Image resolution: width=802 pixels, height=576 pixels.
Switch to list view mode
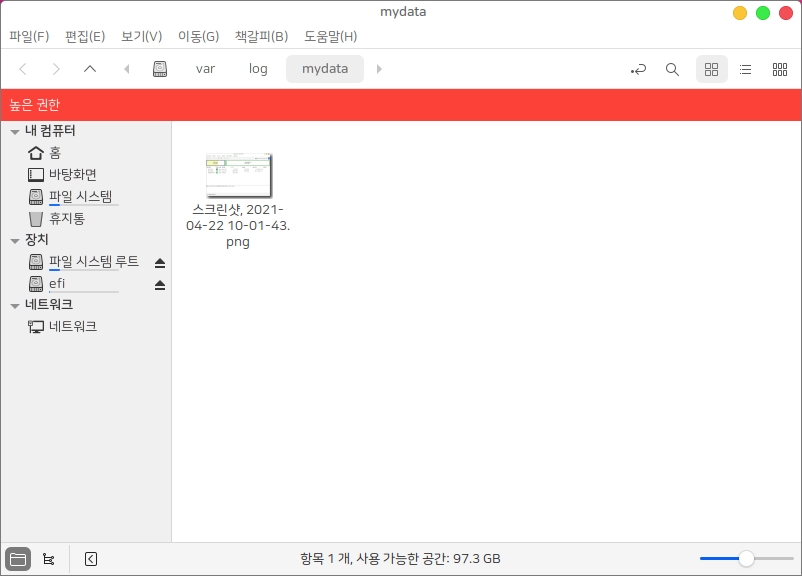pos(745,69)
